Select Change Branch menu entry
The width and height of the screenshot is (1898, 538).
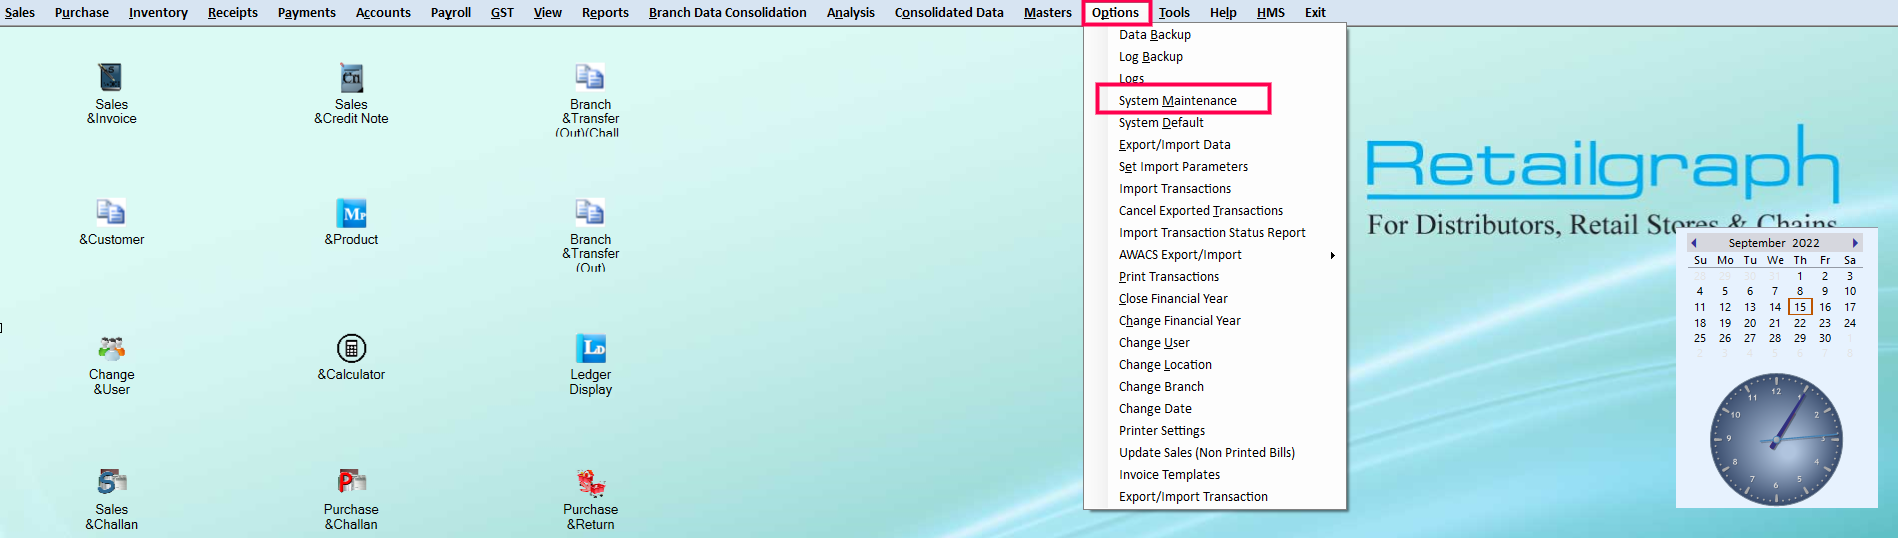[x=1215, y=387]
